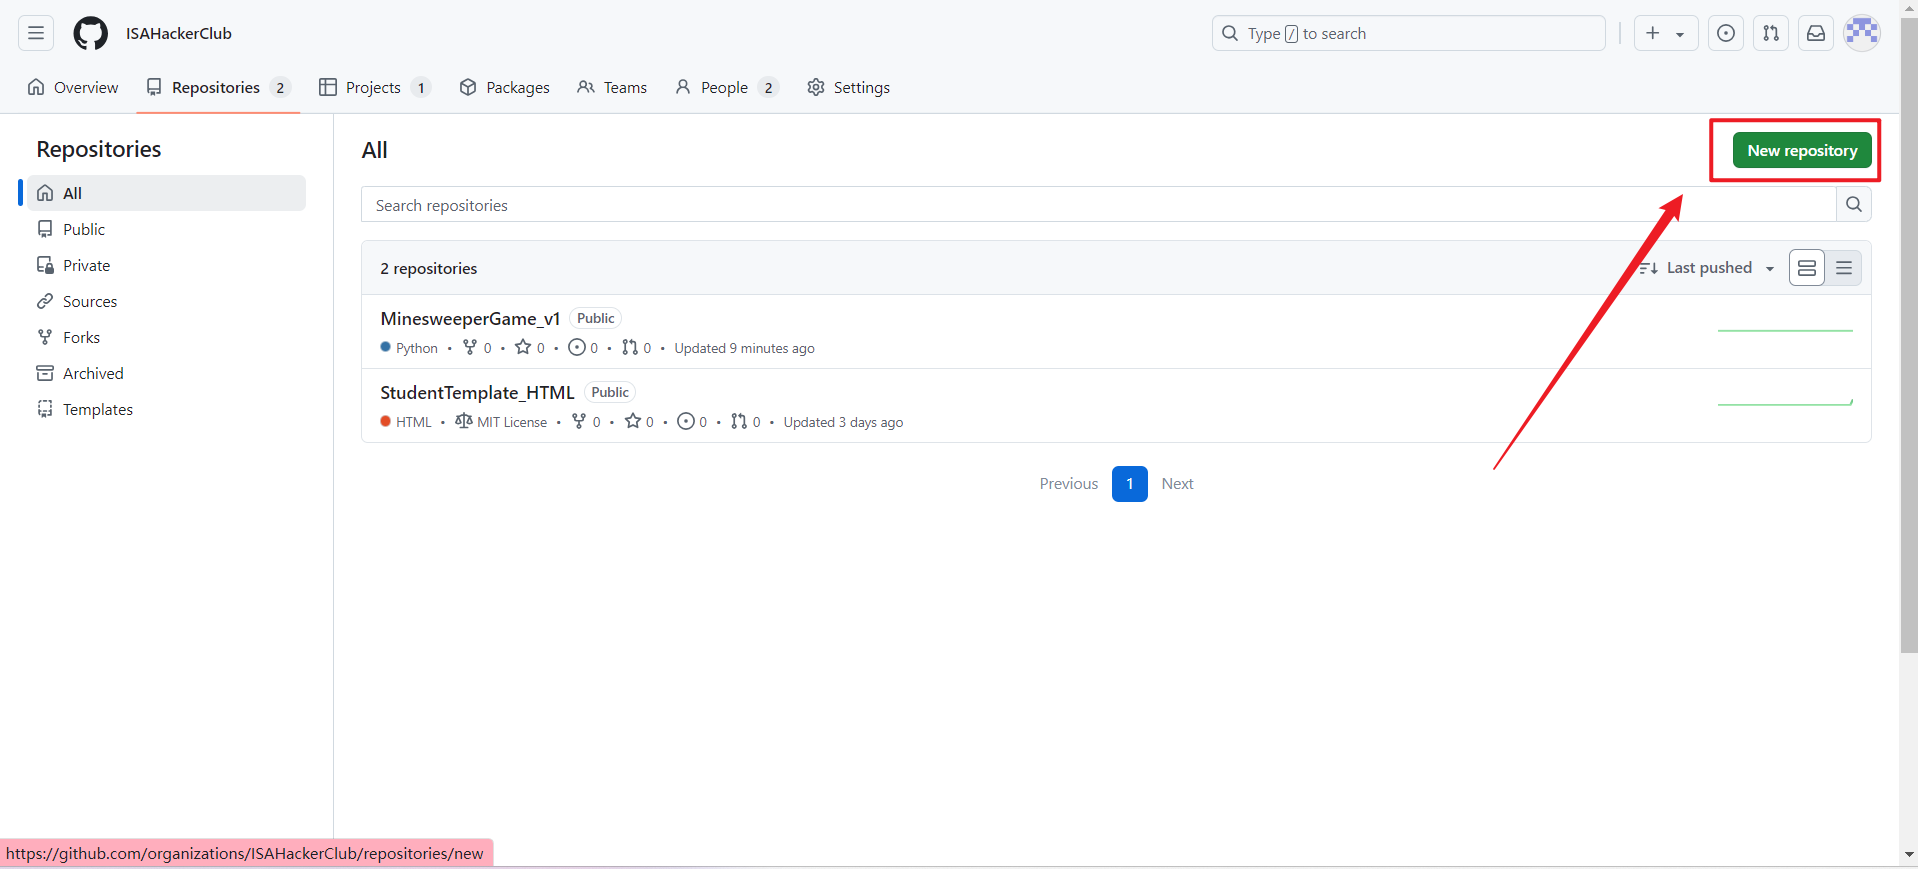Open the Last pushed sort dropdown

[1707, 268]
